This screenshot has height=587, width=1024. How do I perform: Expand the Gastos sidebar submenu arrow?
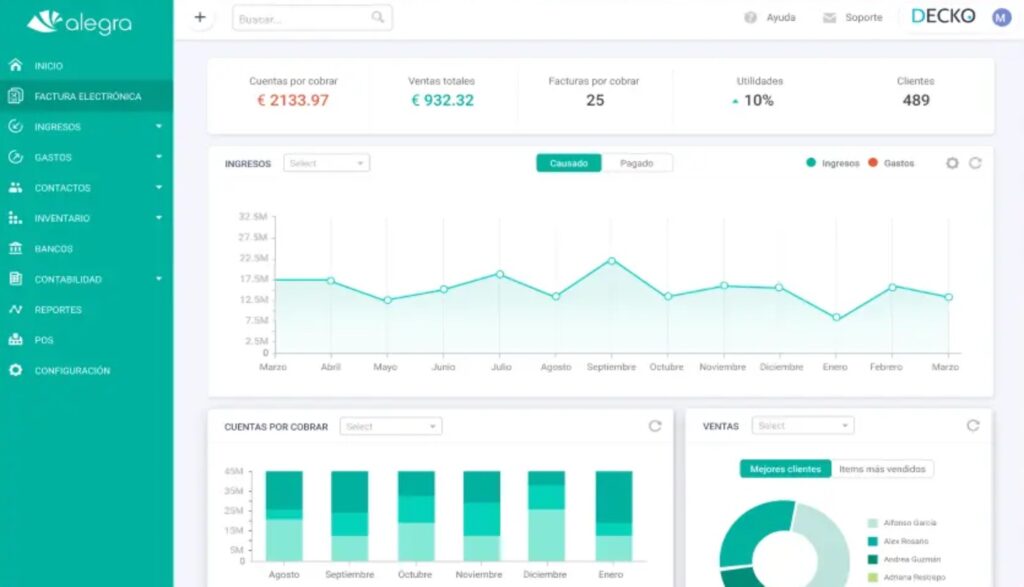[159, 157]
